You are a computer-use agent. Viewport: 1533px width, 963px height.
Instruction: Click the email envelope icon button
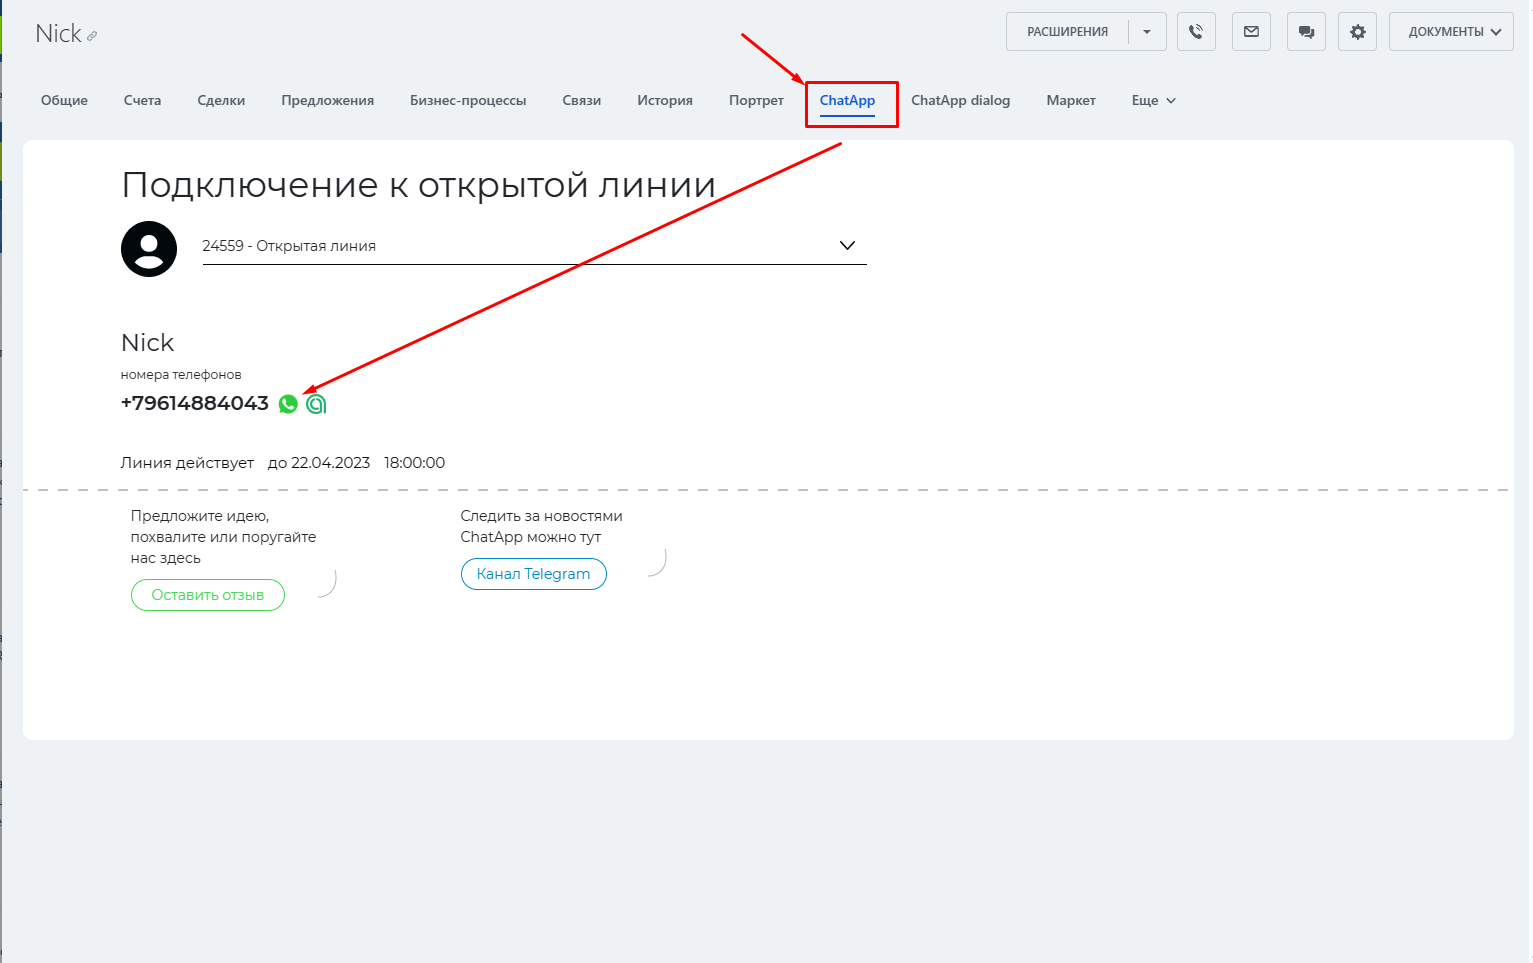coord(1251,32)
